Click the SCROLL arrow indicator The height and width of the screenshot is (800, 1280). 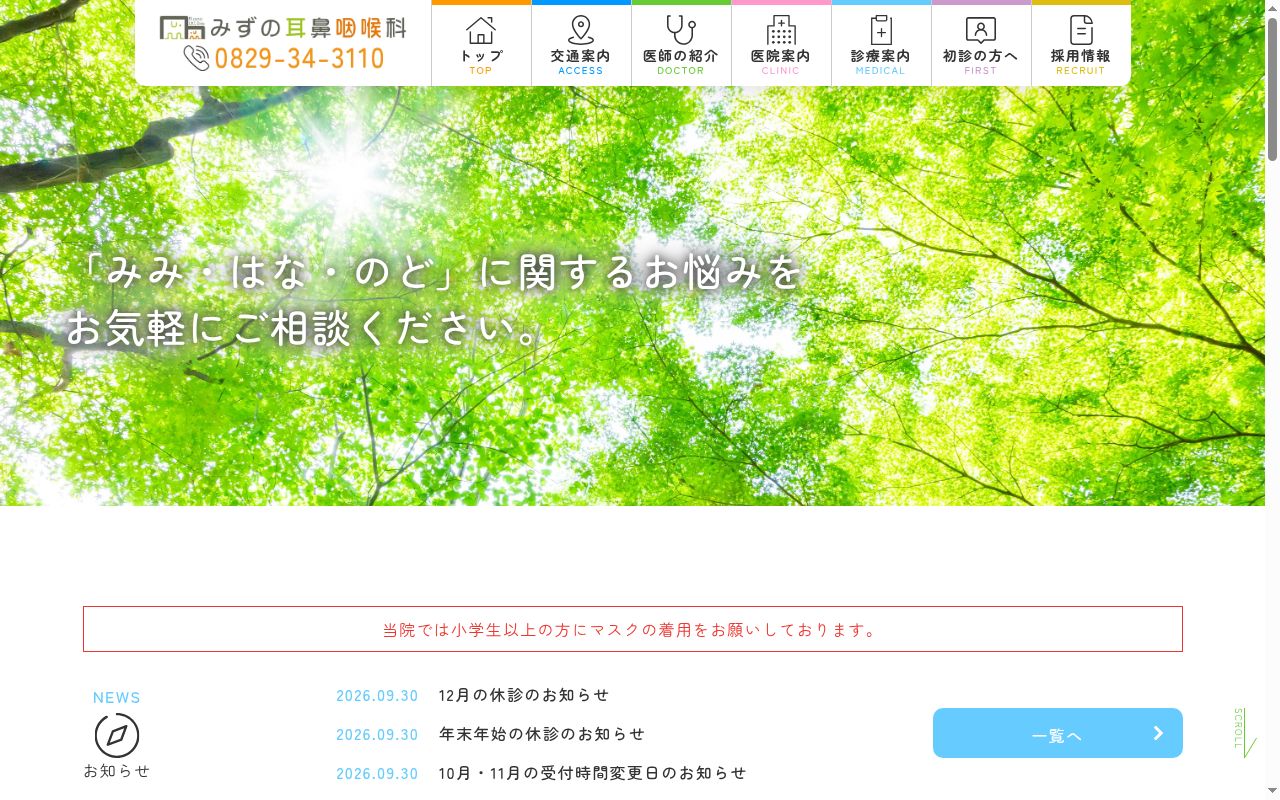tap(1243, 733)
